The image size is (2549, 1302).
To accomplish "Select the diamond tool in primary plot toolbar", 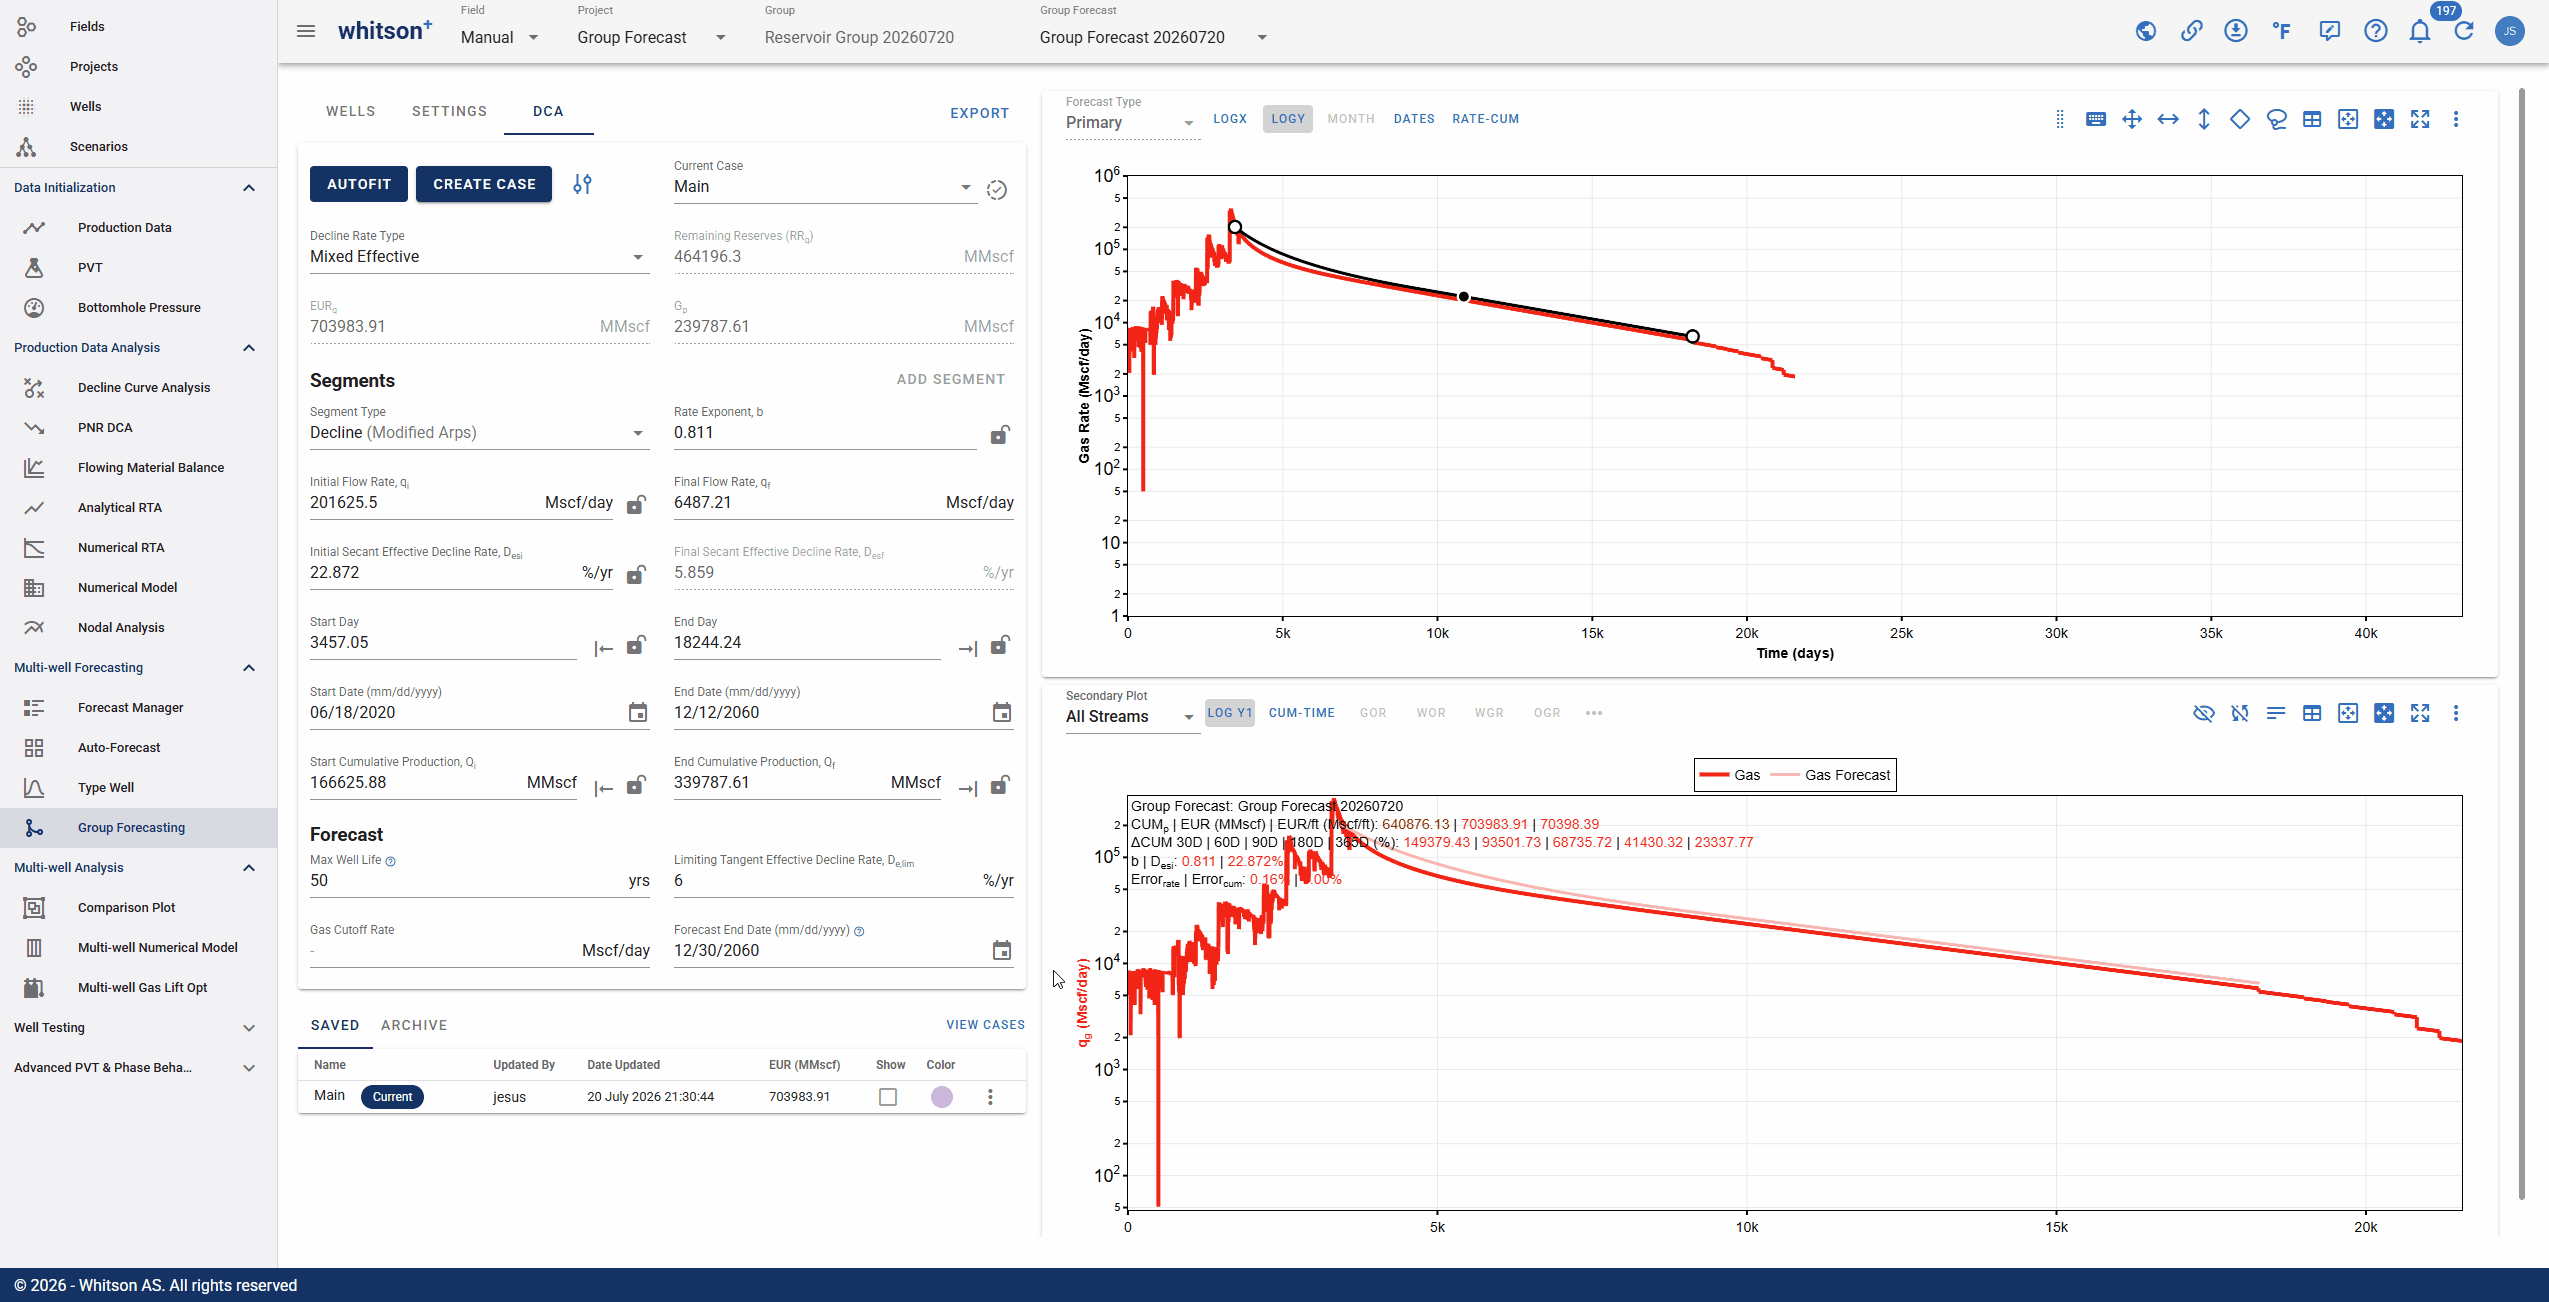I will 2240,120.
